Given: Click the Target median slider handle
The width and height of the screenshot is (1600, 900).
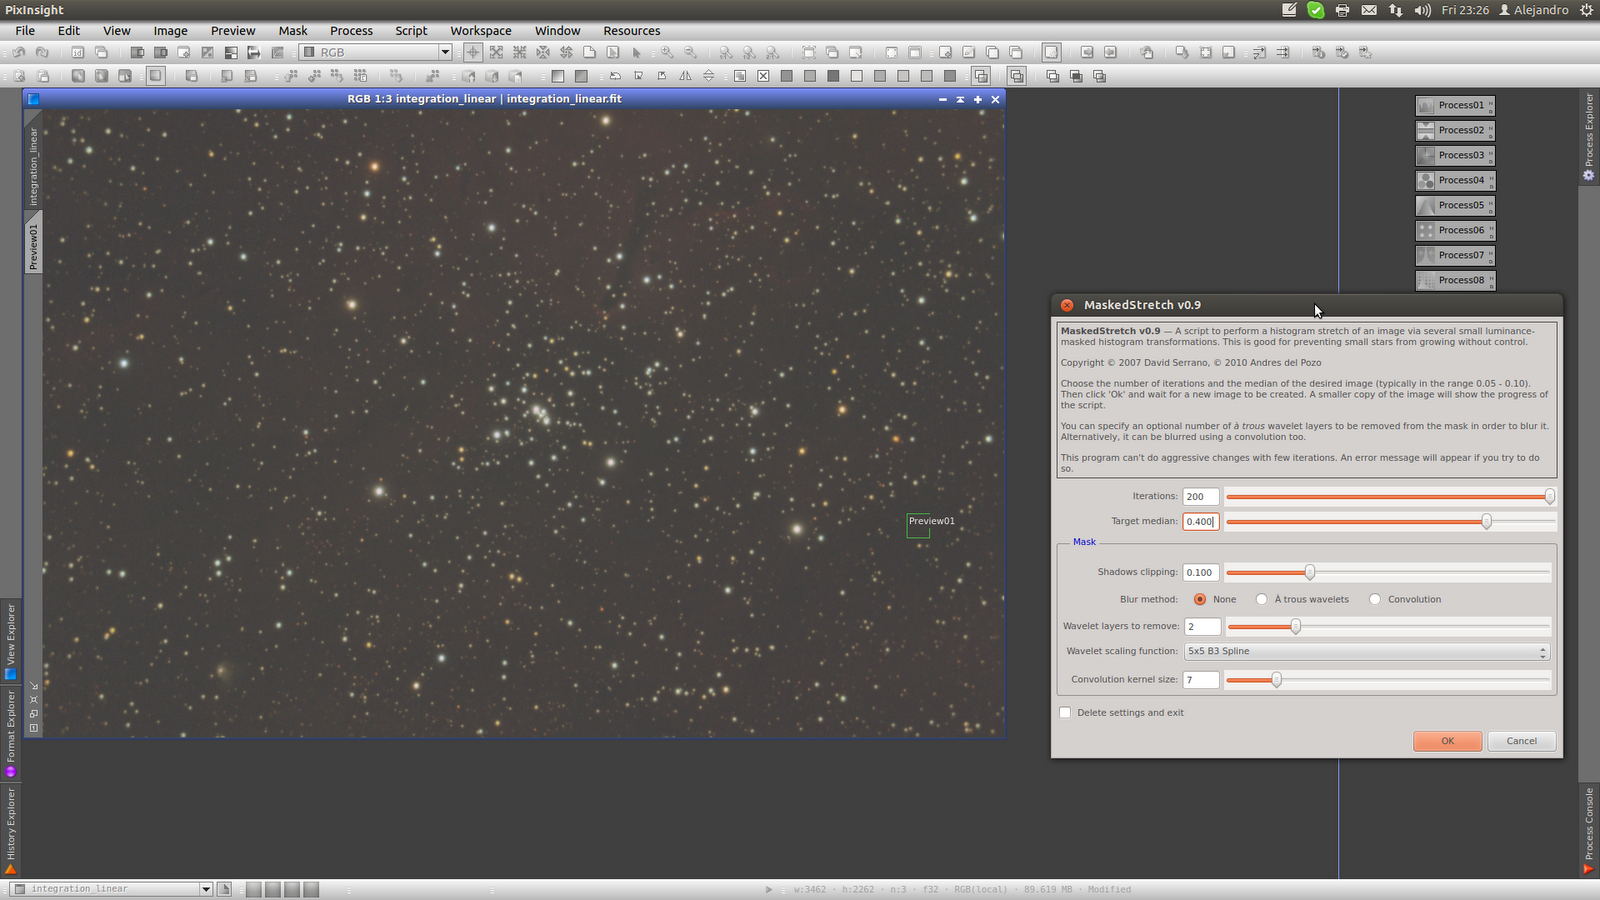Looking at the screenshot, I should [x=1487, y=521].
